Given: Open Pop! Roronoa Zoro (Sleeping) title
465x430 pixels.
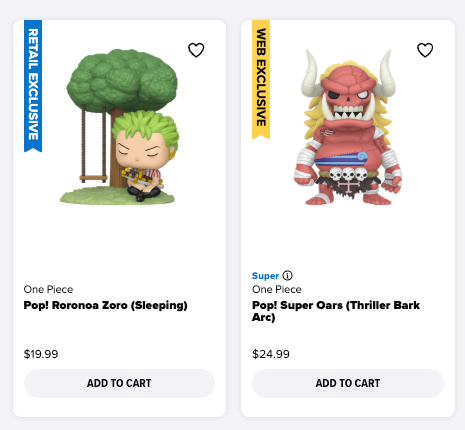Looking at the screenshot, I should coord(105,305).
